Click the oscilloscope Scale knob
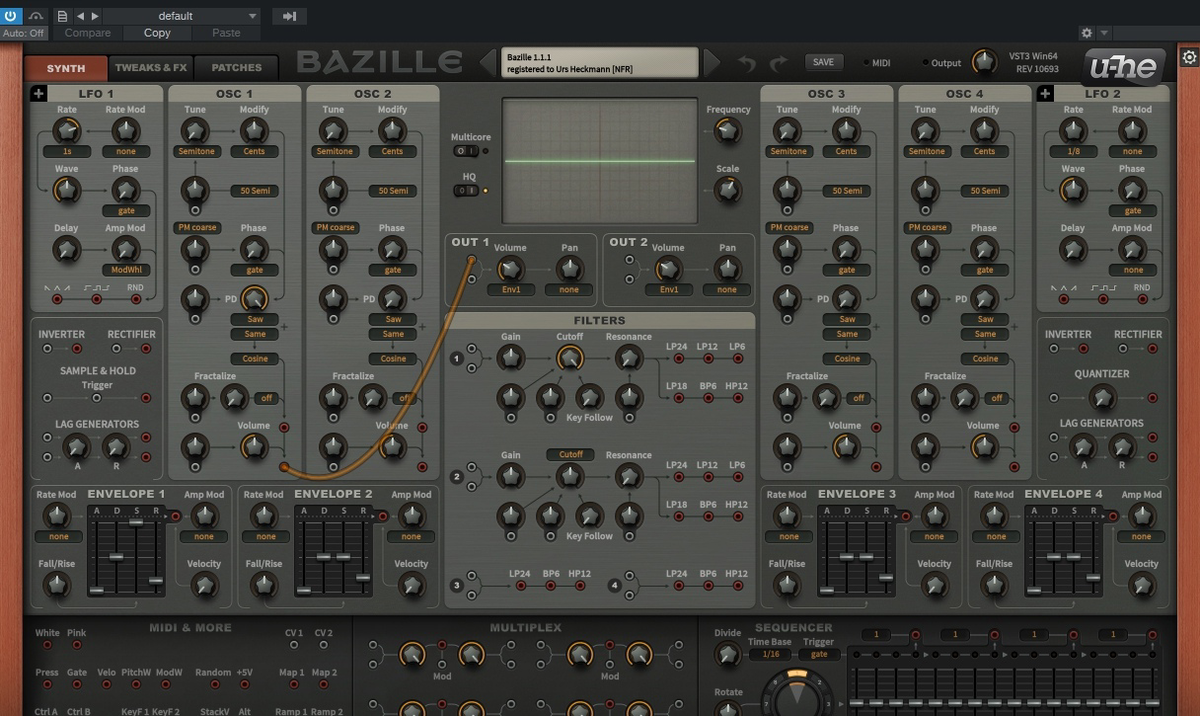This screenshot has width=1200, height=716. tap(728, 190)
